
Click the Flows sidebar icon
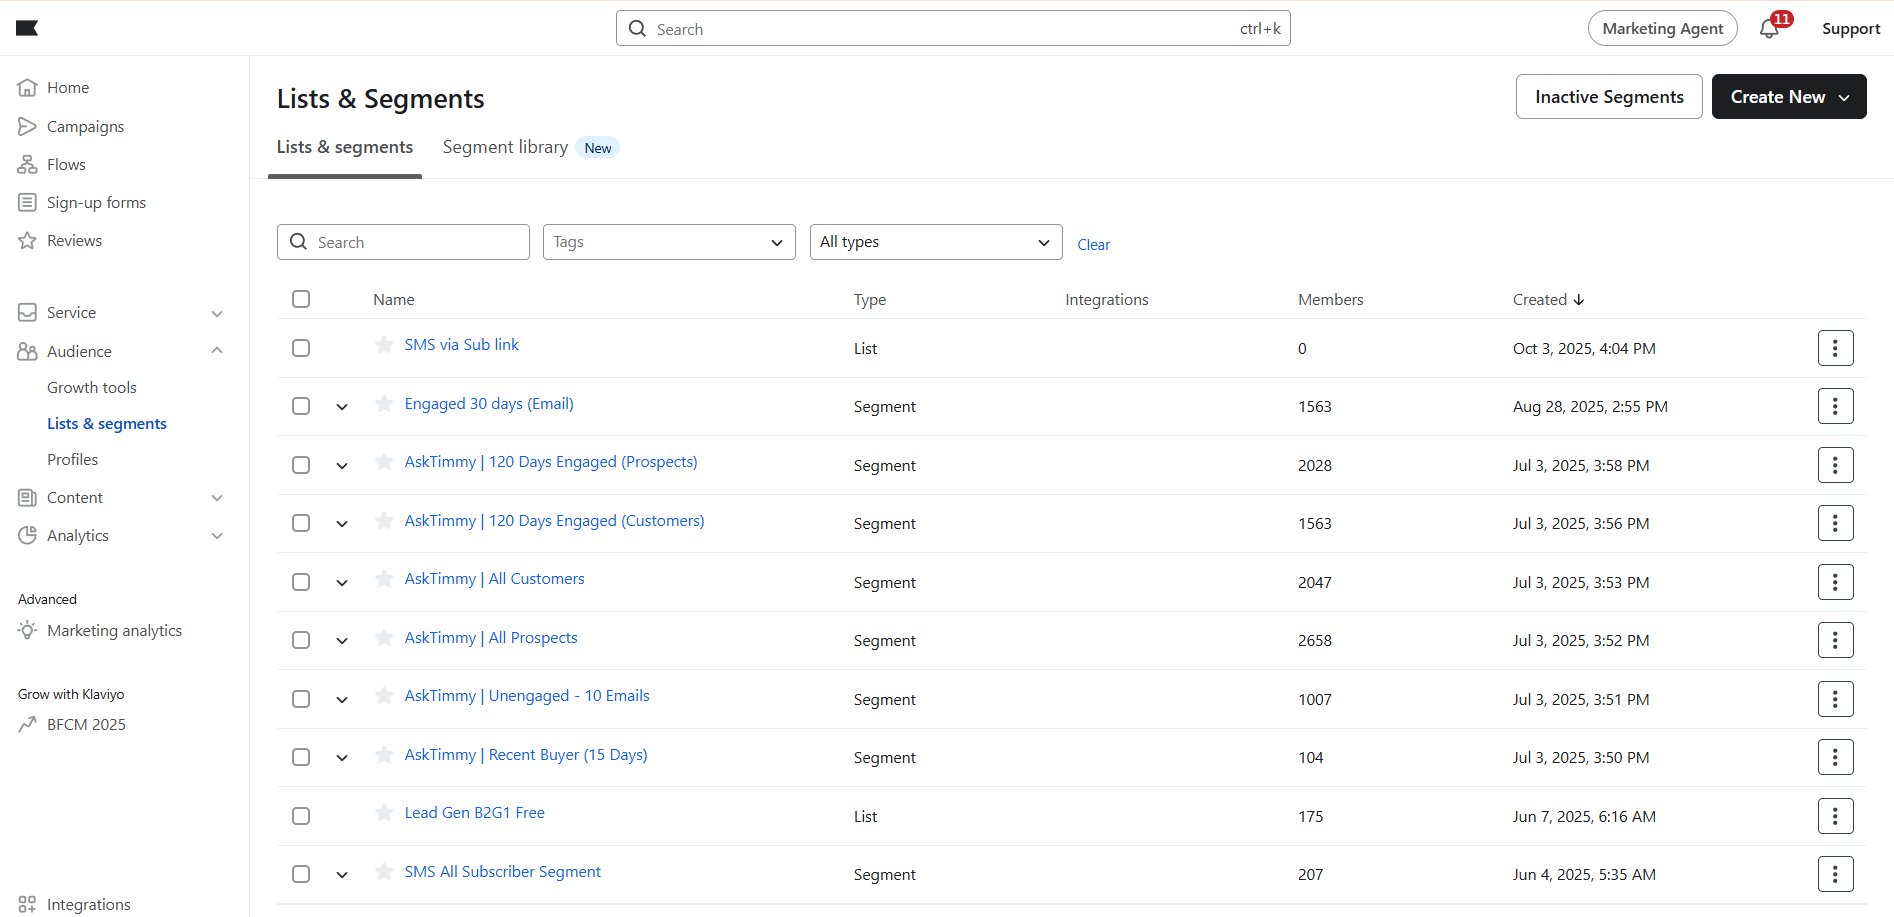pos(27,164)
